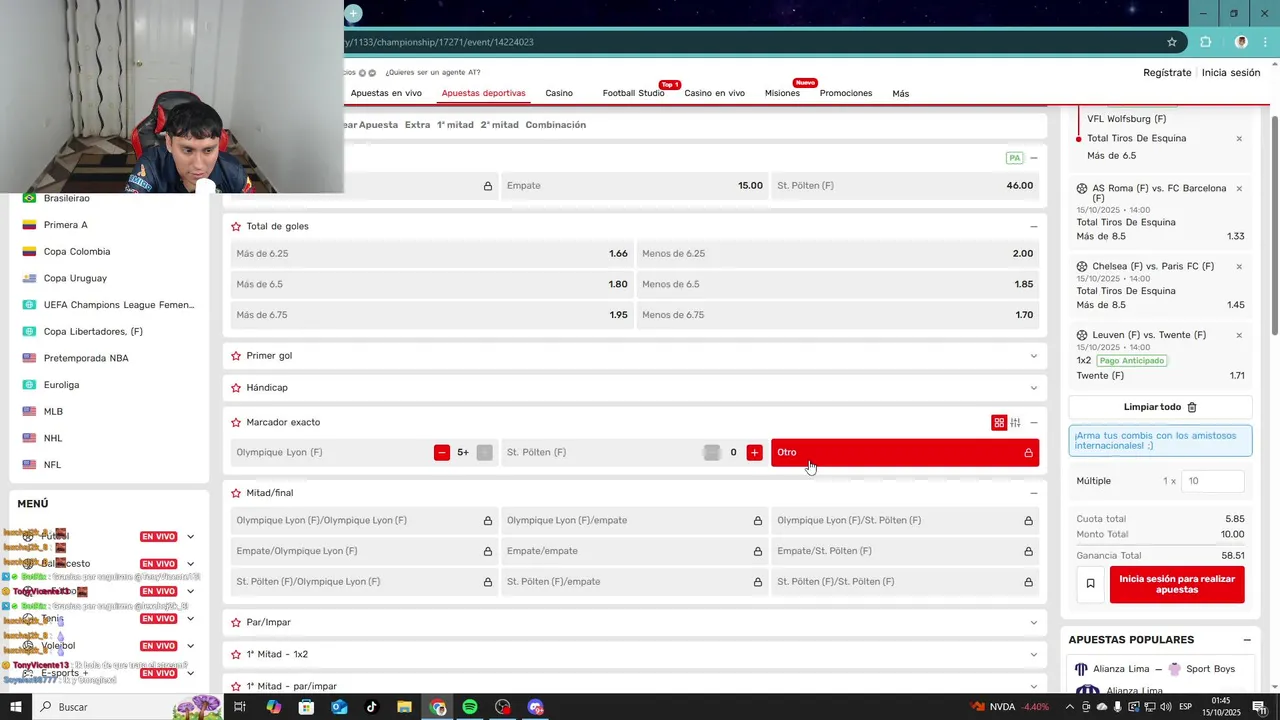Viewport: 1280px width, 720px height.
Task: Open UEFA Champions League Femenina league
Action: (x=119, y=305)
